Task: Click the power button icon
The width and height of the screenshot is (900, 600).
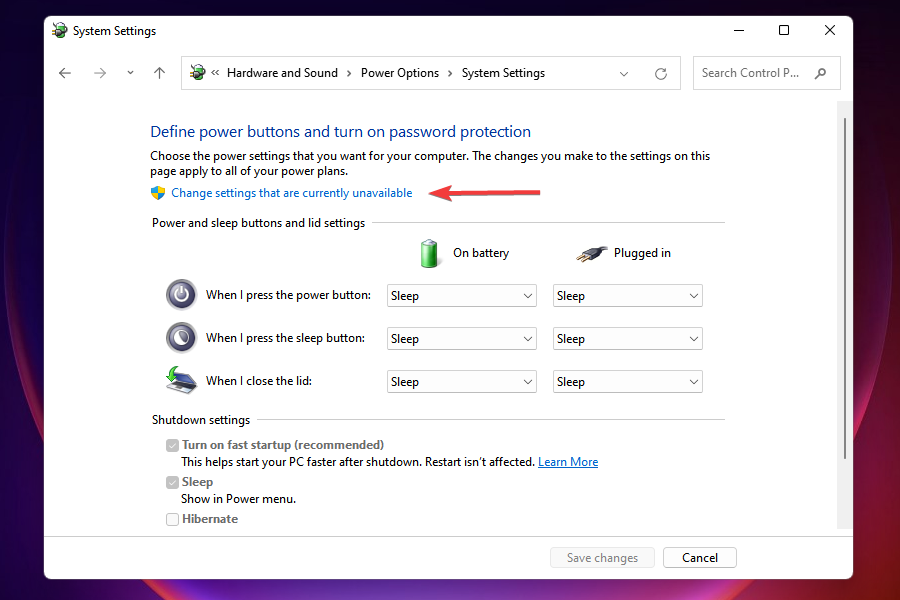Action: tap(181, 295)
